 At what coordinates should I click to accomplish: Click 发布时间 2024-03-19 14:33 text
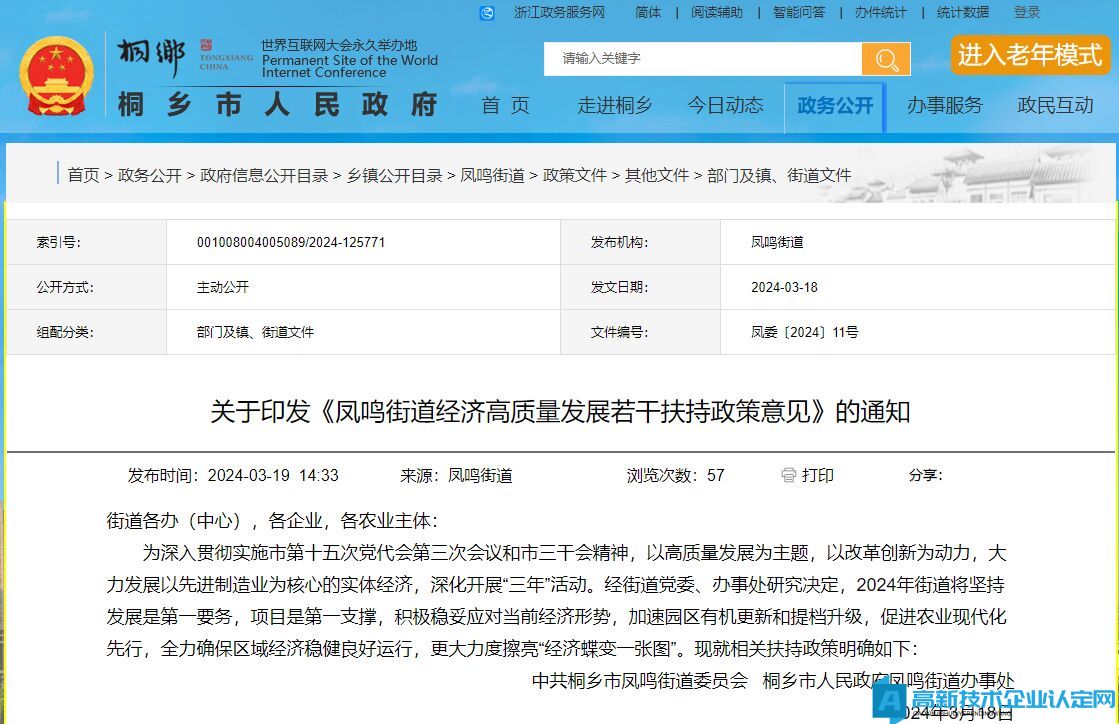click(233, 475)
